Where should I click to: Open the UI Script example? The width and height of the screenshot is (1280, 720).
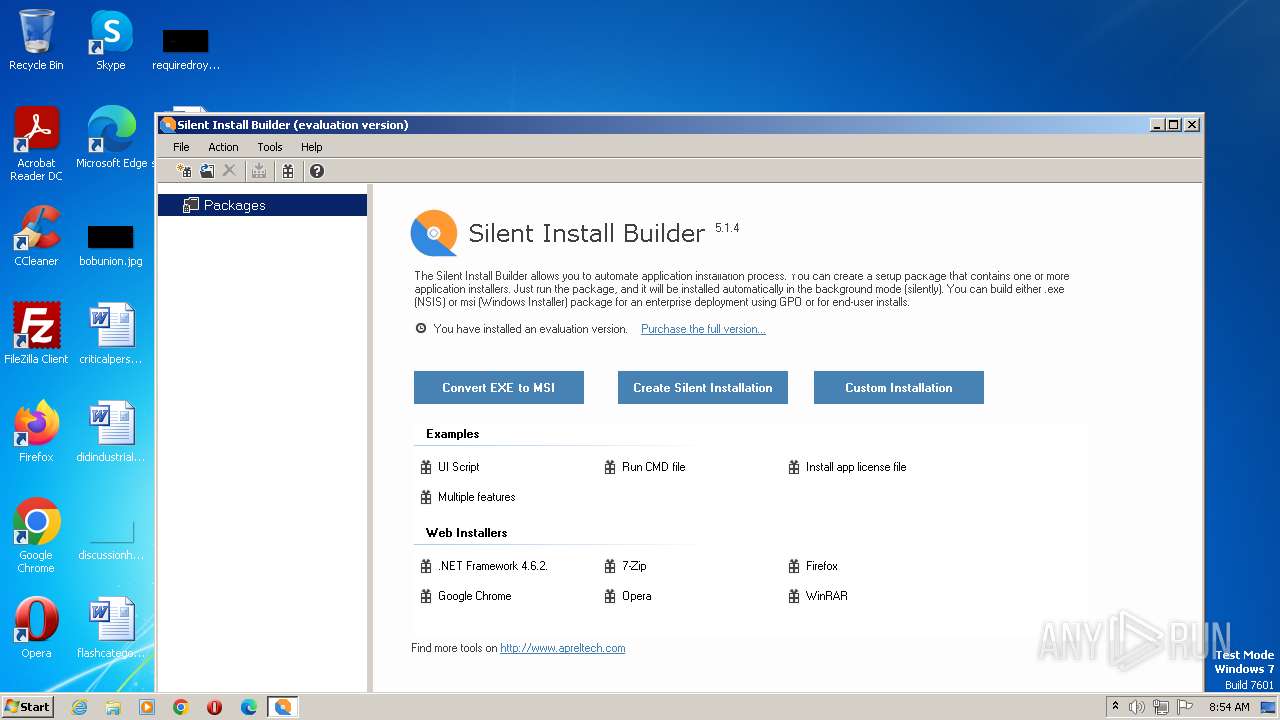pos(458,467)
